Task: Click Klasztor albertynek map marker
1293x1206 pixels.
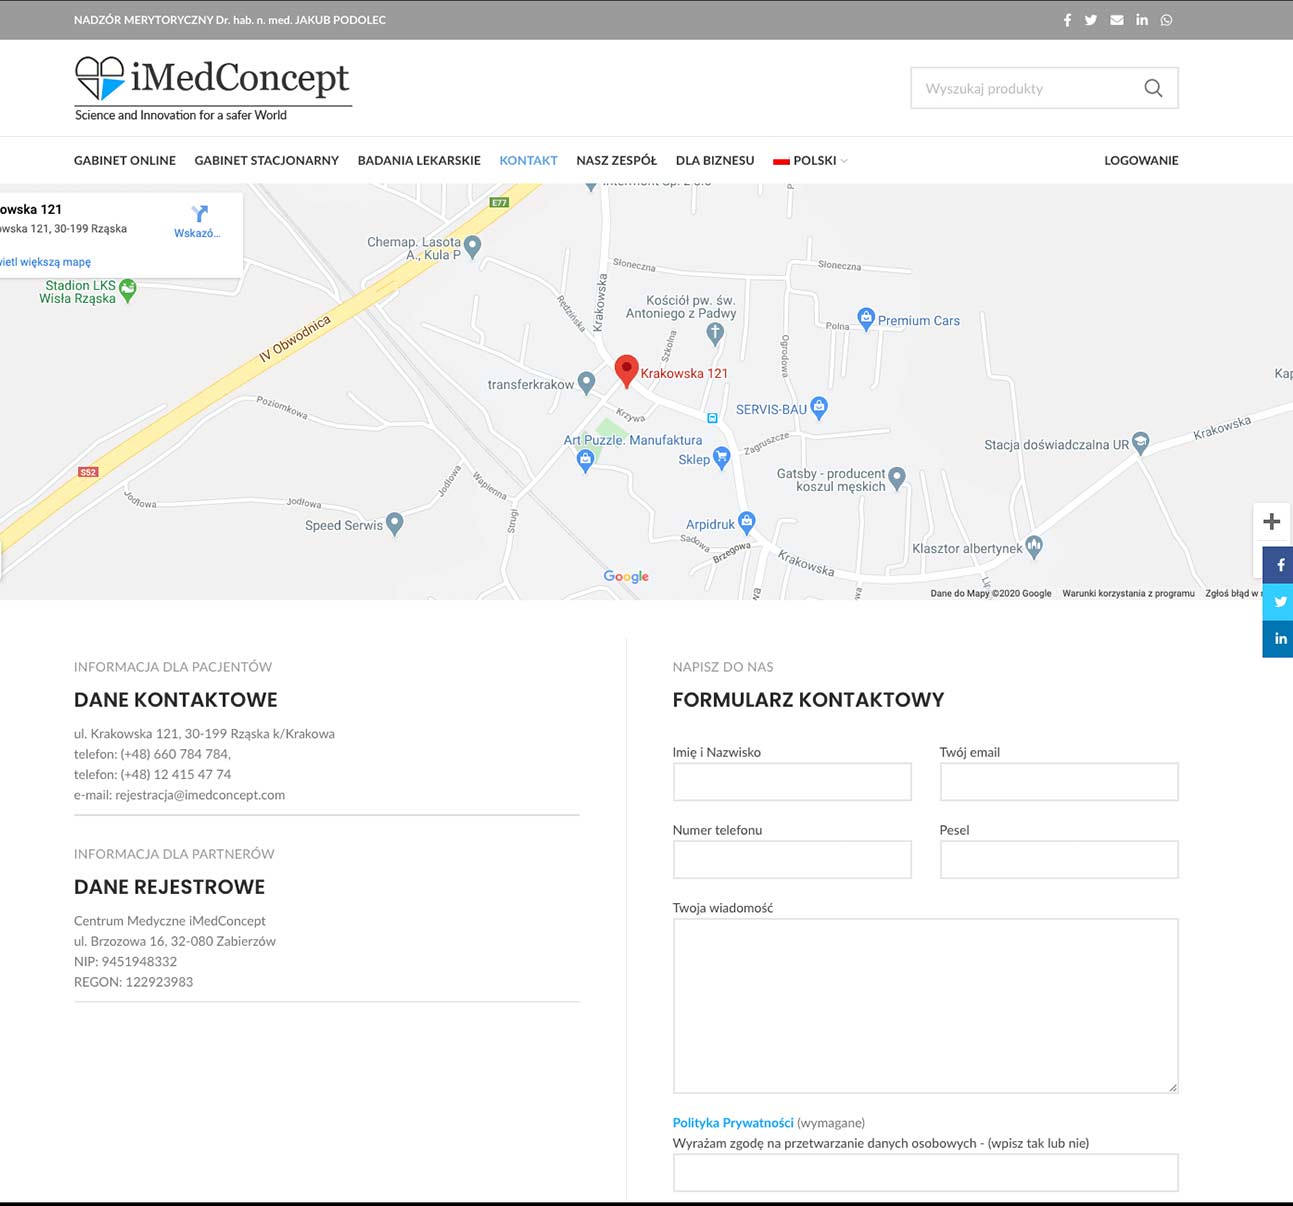Action: pyautogui.click(x=1034, y=547)
